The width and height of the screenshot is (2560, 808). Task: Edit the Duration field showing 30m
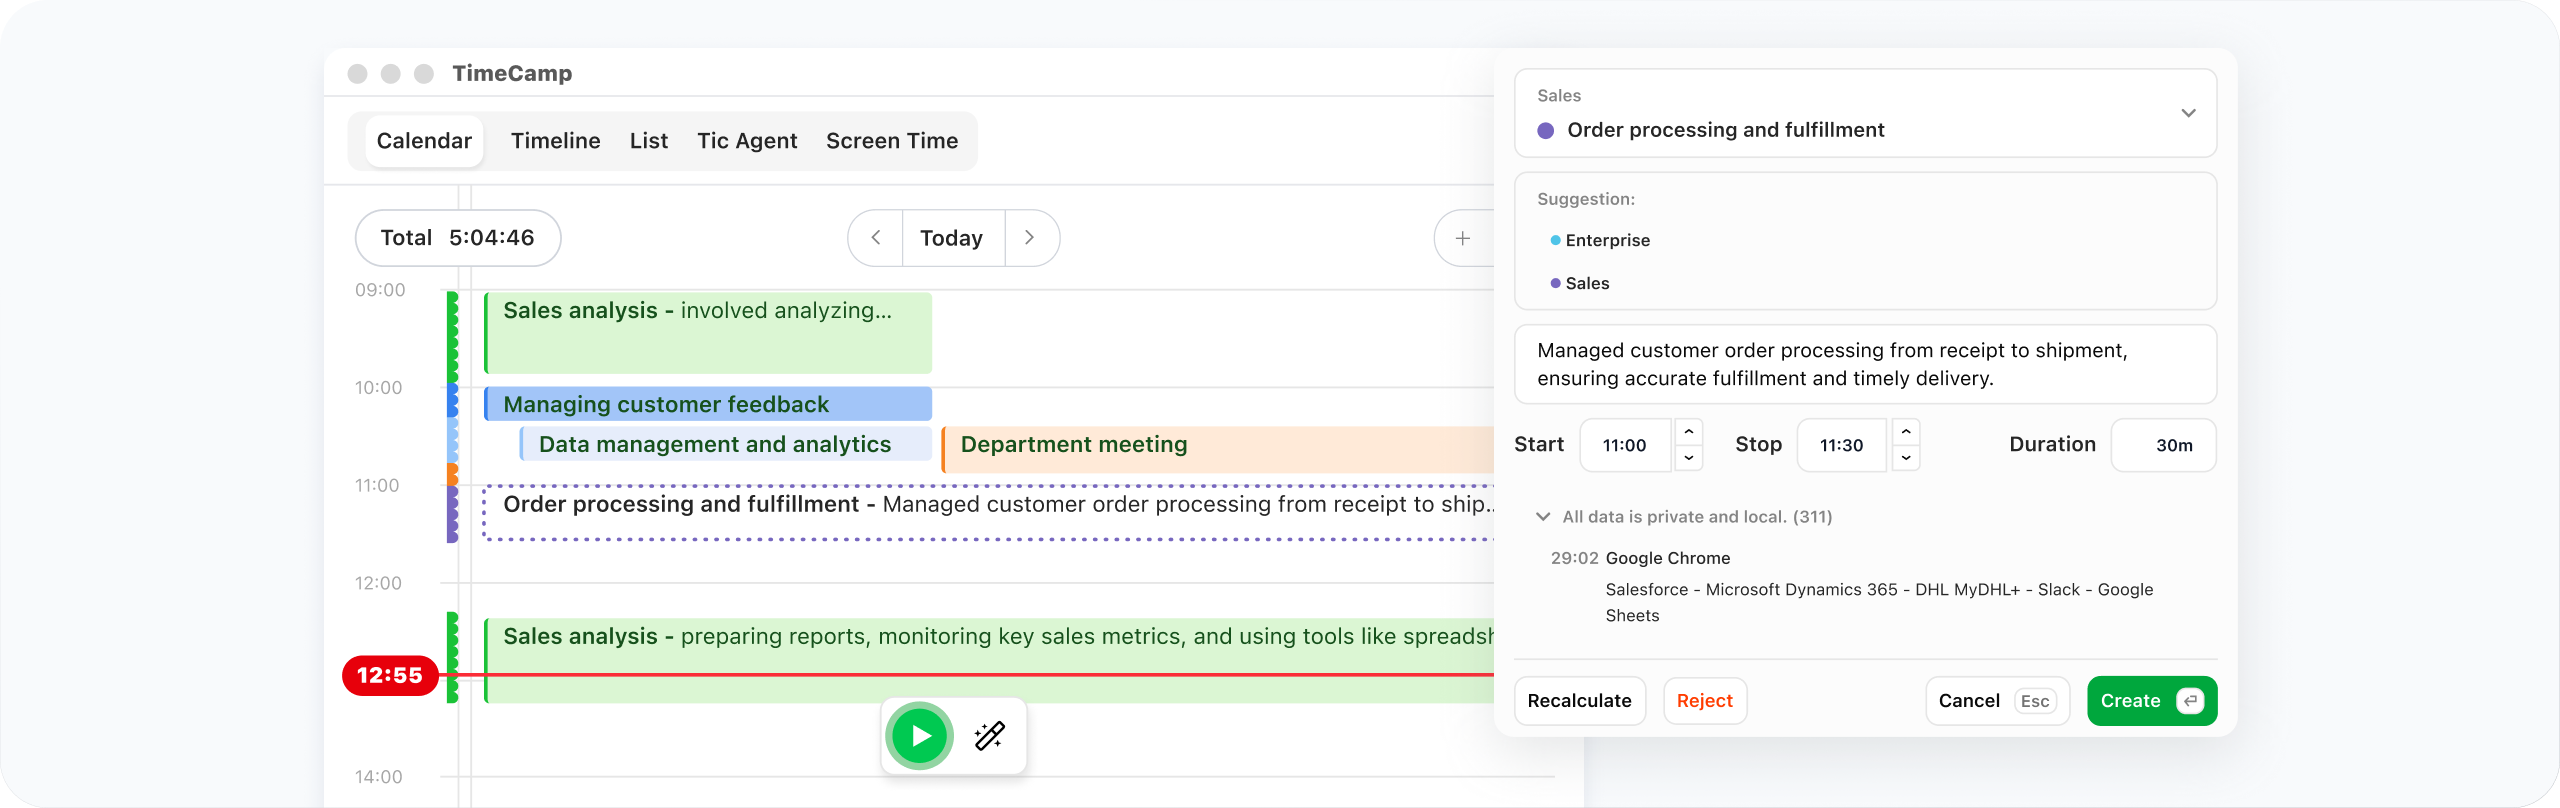[x=2164, y=445]
